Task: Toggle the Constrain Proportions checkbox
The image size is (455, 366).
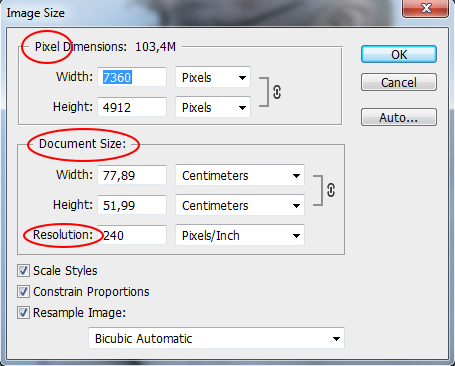Action: [23, 292]
